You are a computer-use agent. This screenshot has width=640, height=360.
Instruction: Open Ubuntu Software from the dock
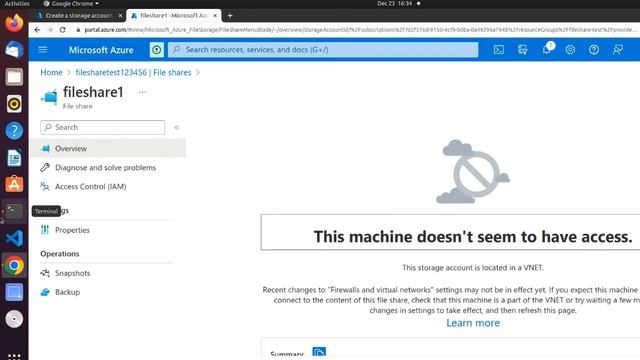[14, 184]
